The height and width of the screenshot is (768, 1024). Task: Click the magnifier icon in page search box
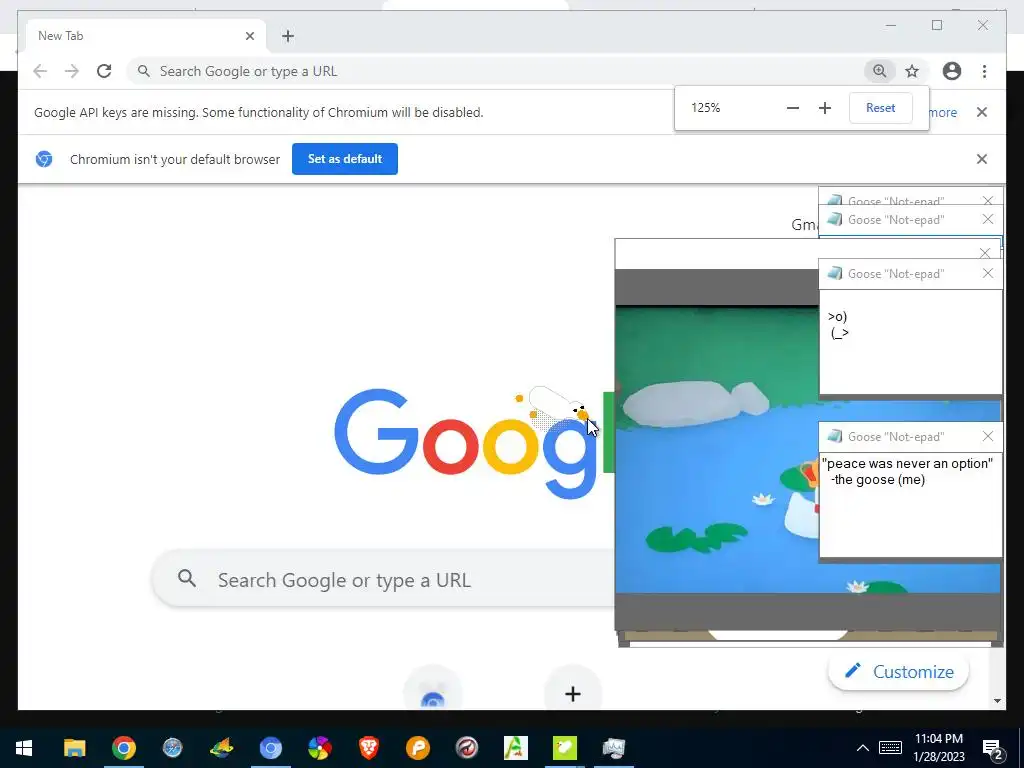click(187, 578)
